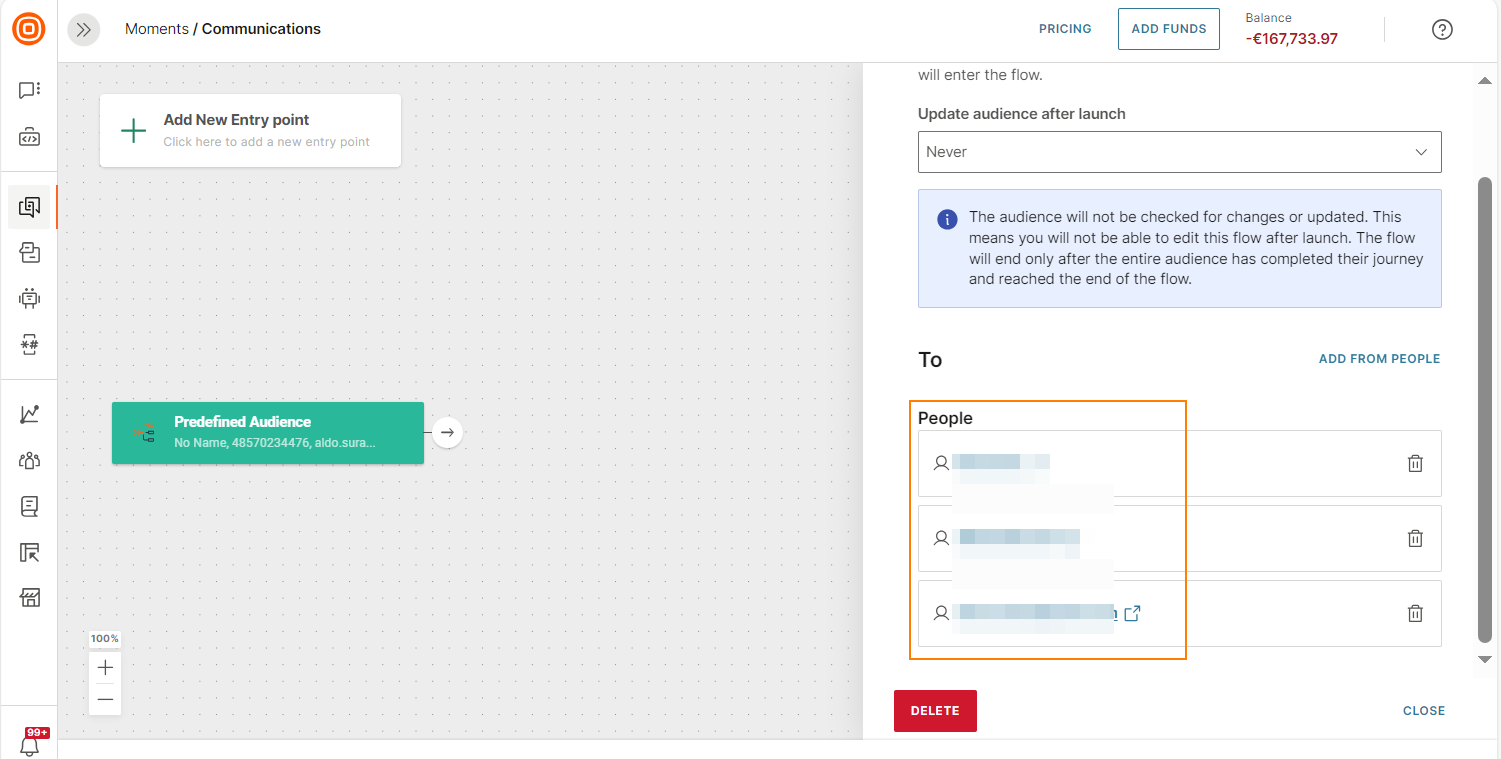Expand the sidebar with double-chevron button

tap(84, 30)
